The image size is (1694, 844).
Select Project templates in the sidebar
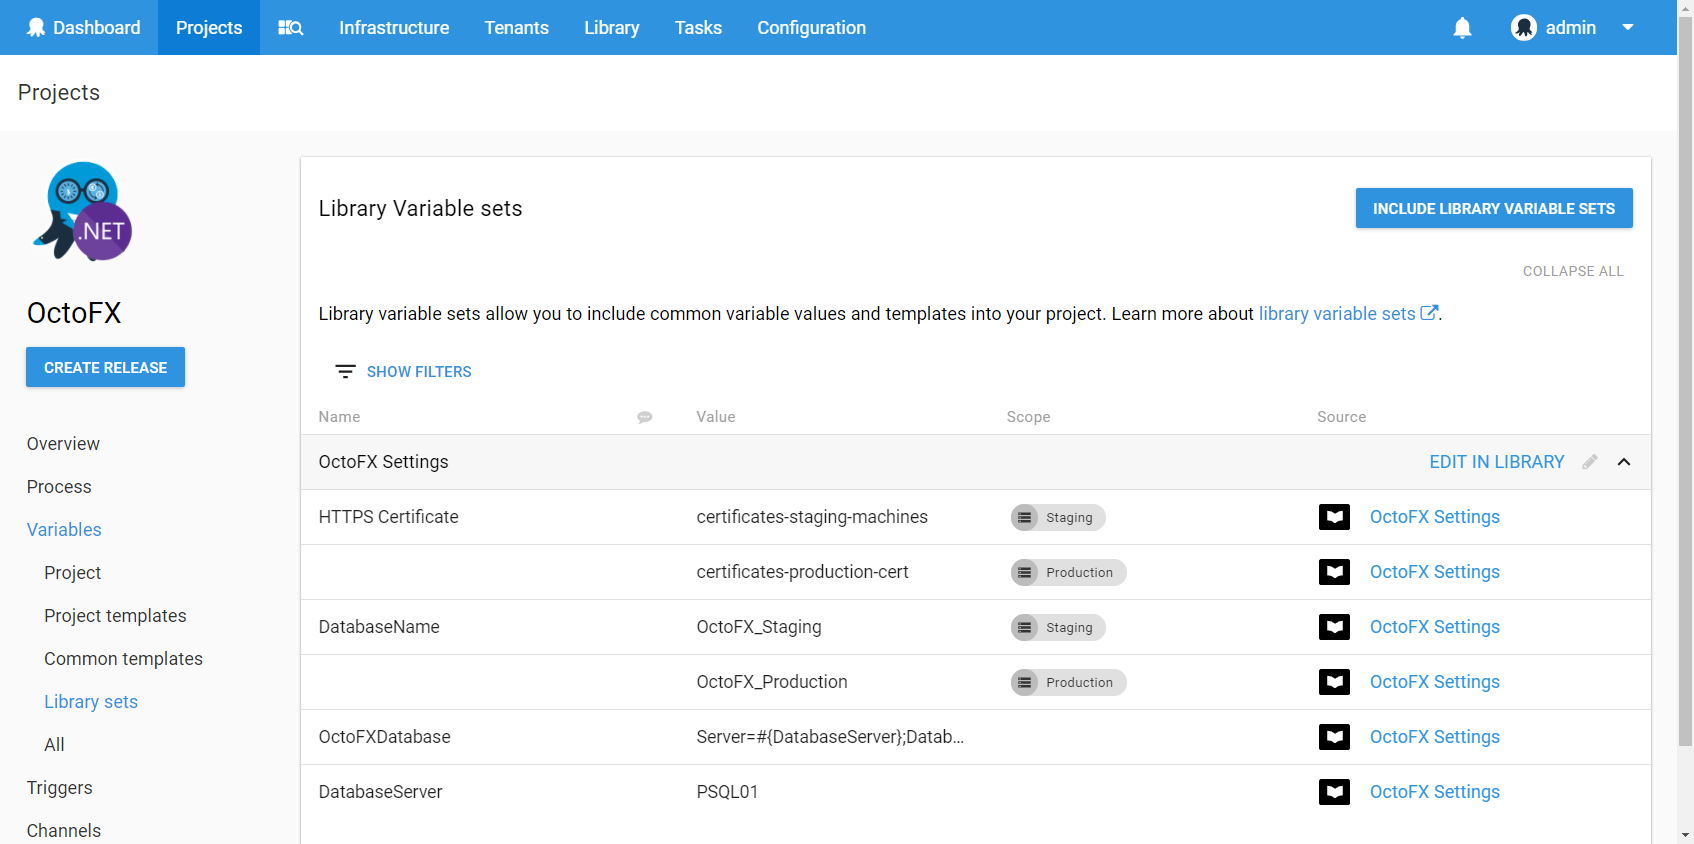(115, 616)
